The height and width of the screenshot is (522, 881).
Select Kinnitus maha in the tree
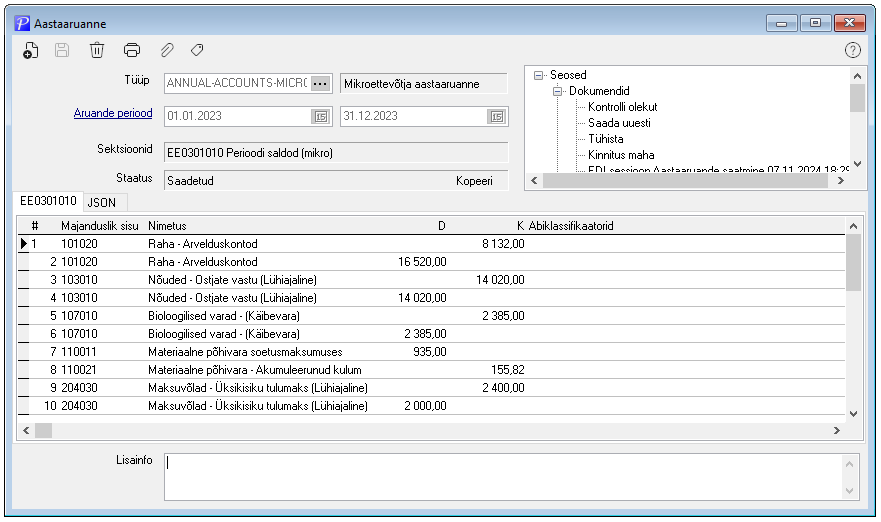coord(621,155)
